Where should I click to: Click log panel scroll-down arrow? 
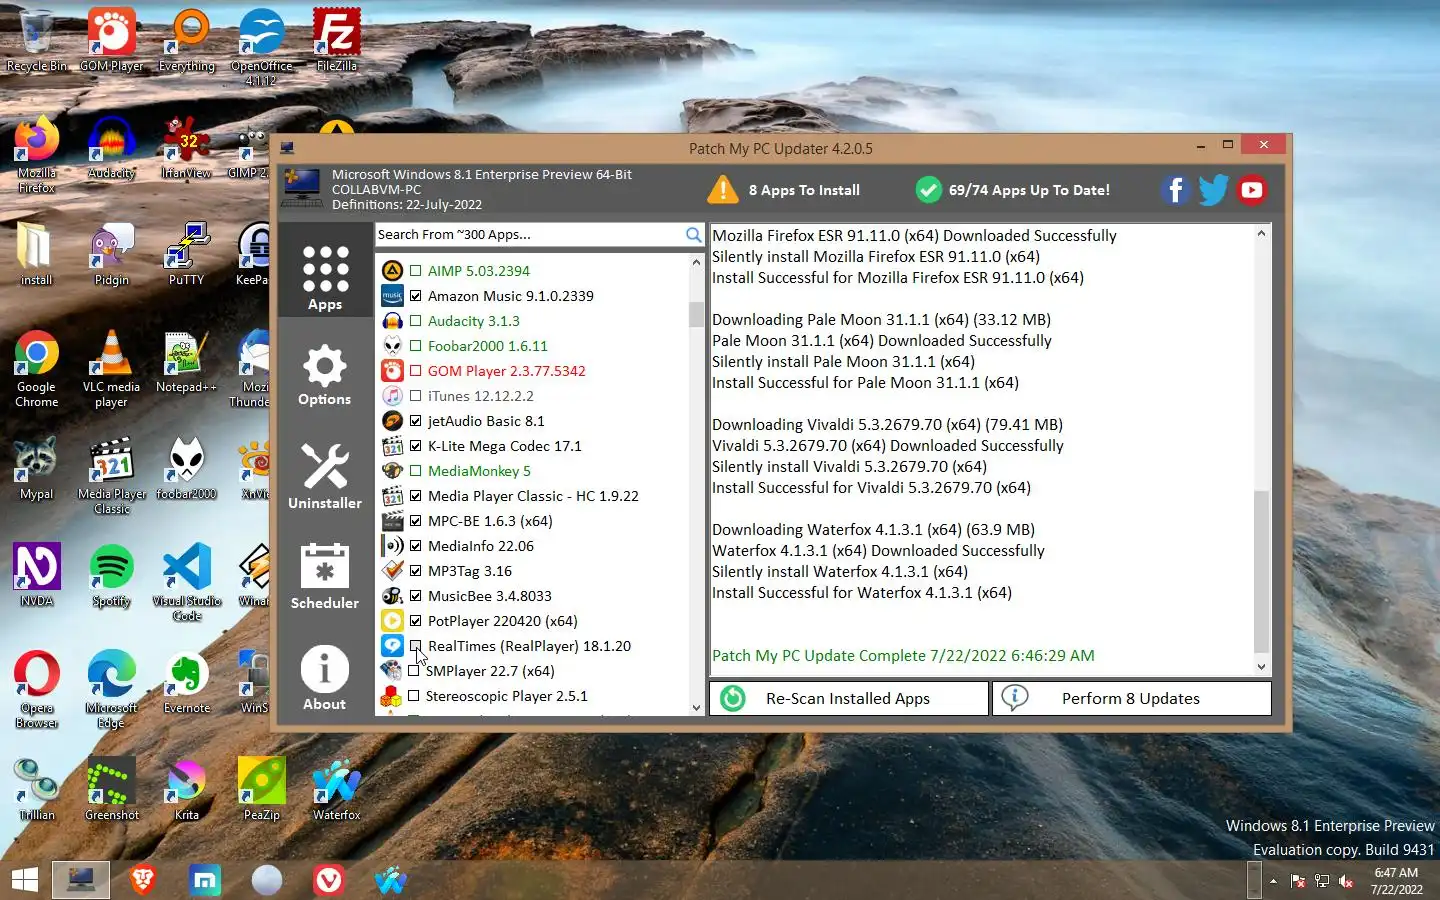coord(1261,666)
